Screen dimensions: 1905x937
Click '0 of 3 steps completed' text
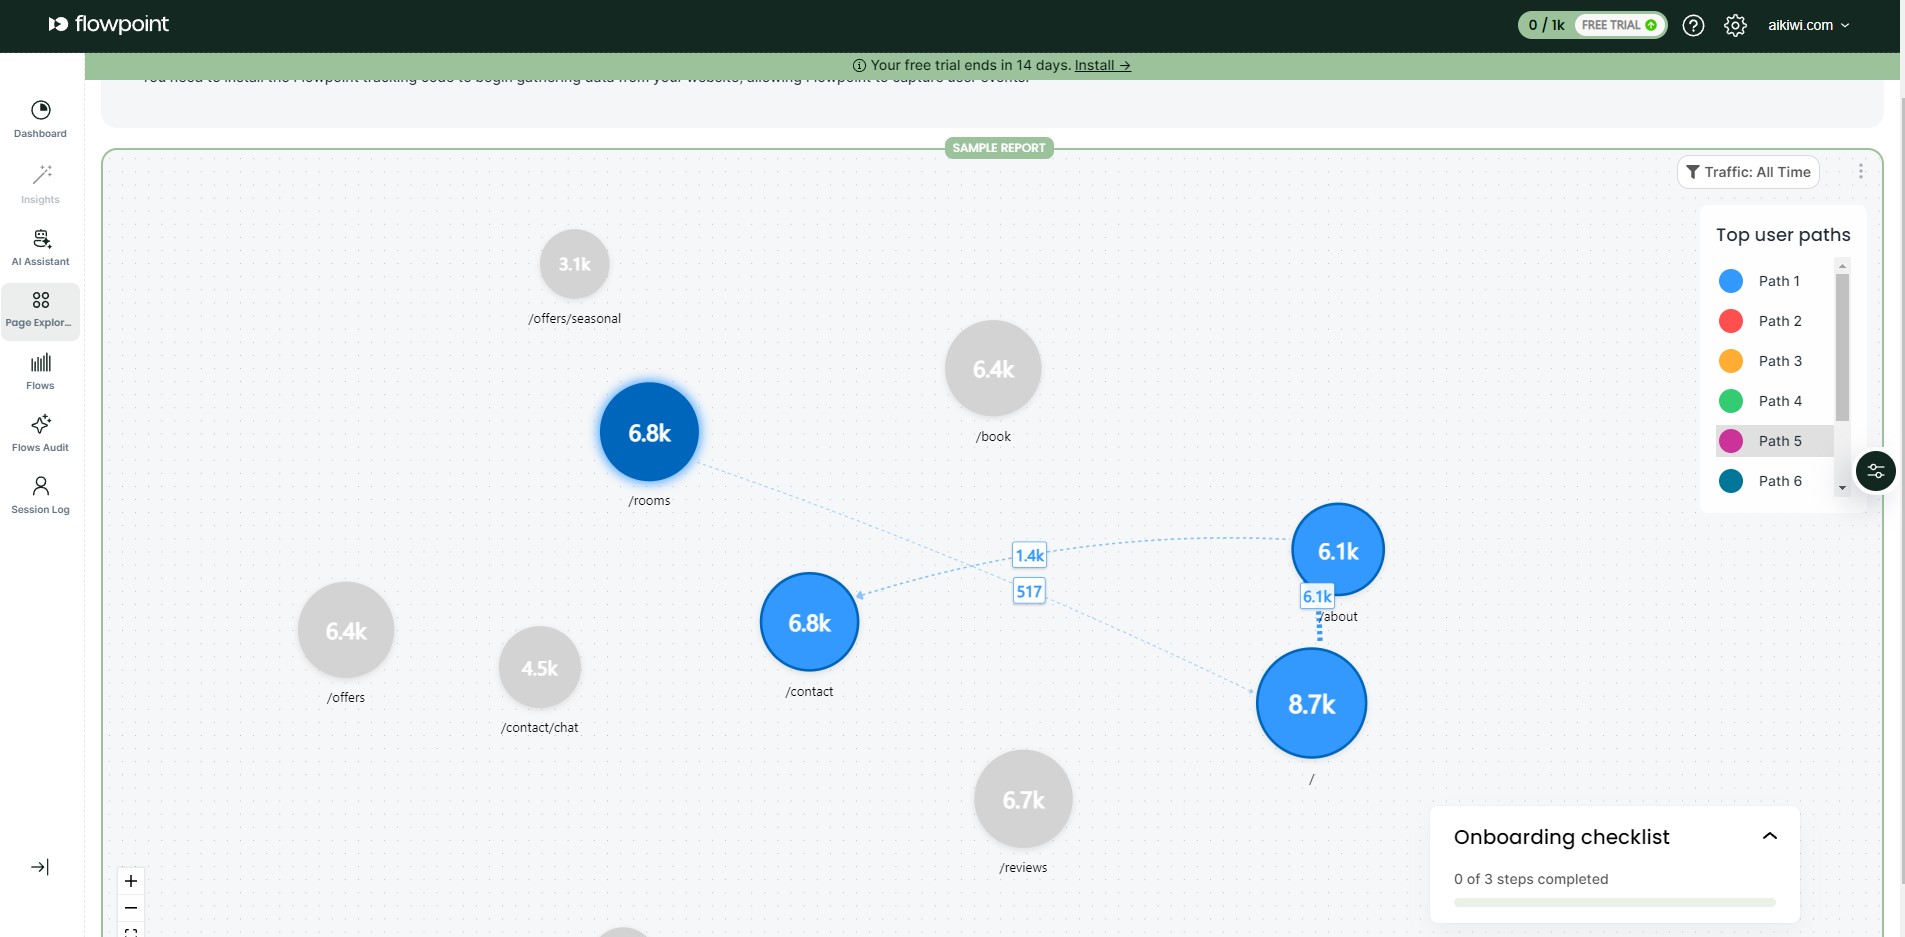point(1531,879)
